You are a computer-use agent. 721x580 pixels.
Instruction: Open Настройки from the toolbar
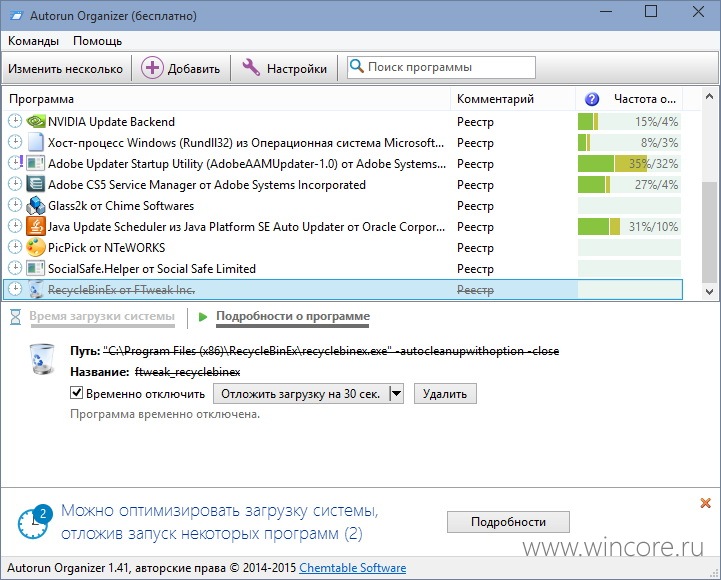coord(284,68)
